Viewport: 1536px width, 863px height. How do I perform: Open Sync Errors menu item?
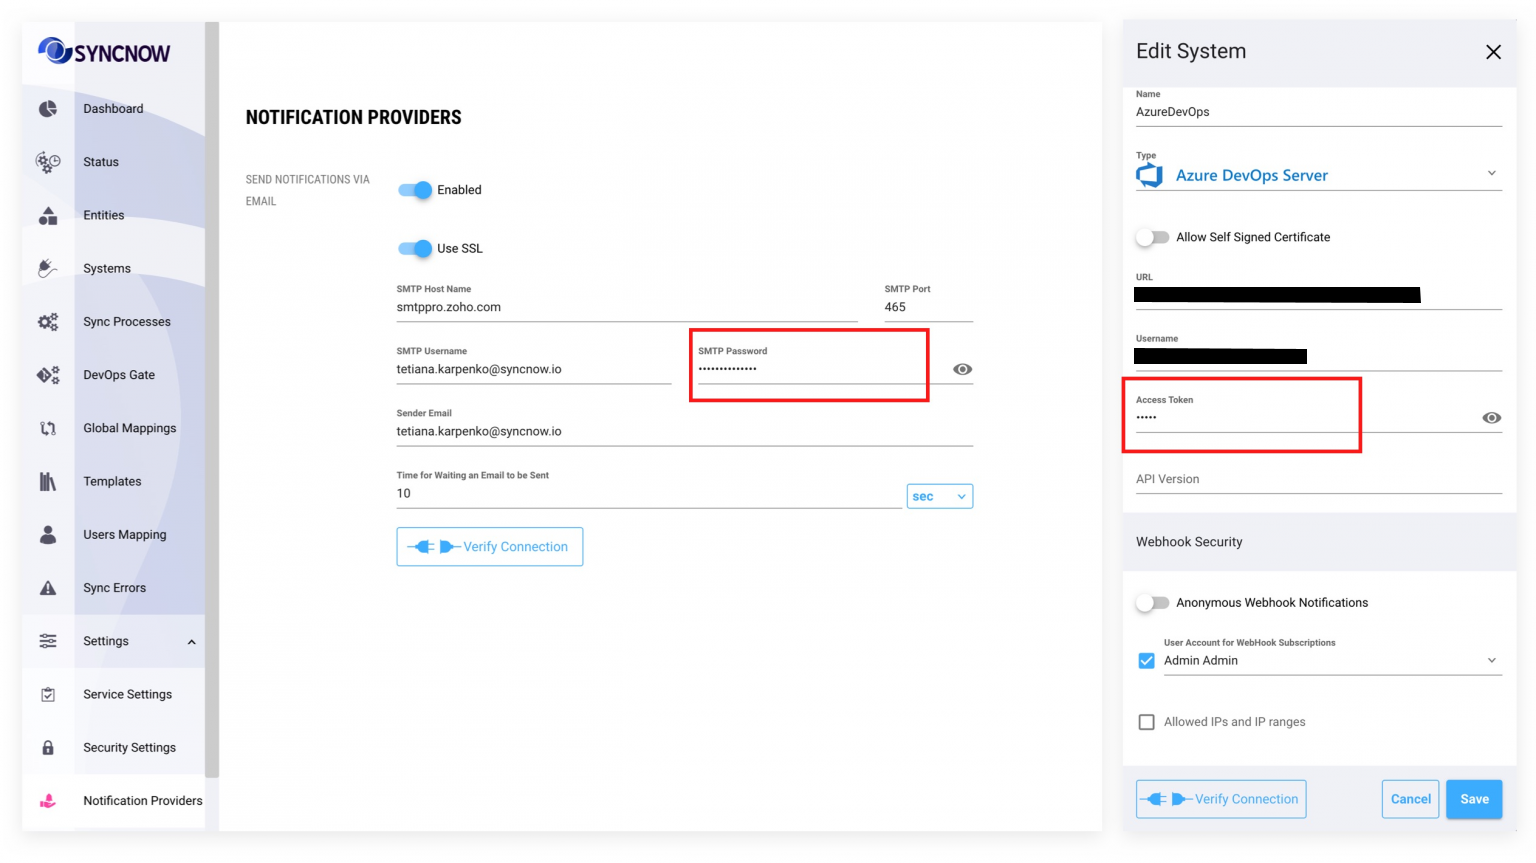pyautogui.click(x=113, y=588)
